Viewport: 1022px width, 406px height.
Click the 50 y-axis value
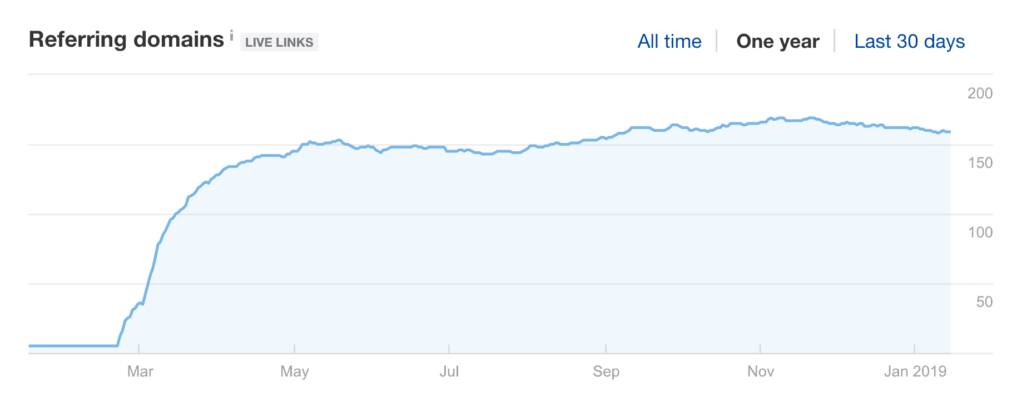tap(983, 302)
